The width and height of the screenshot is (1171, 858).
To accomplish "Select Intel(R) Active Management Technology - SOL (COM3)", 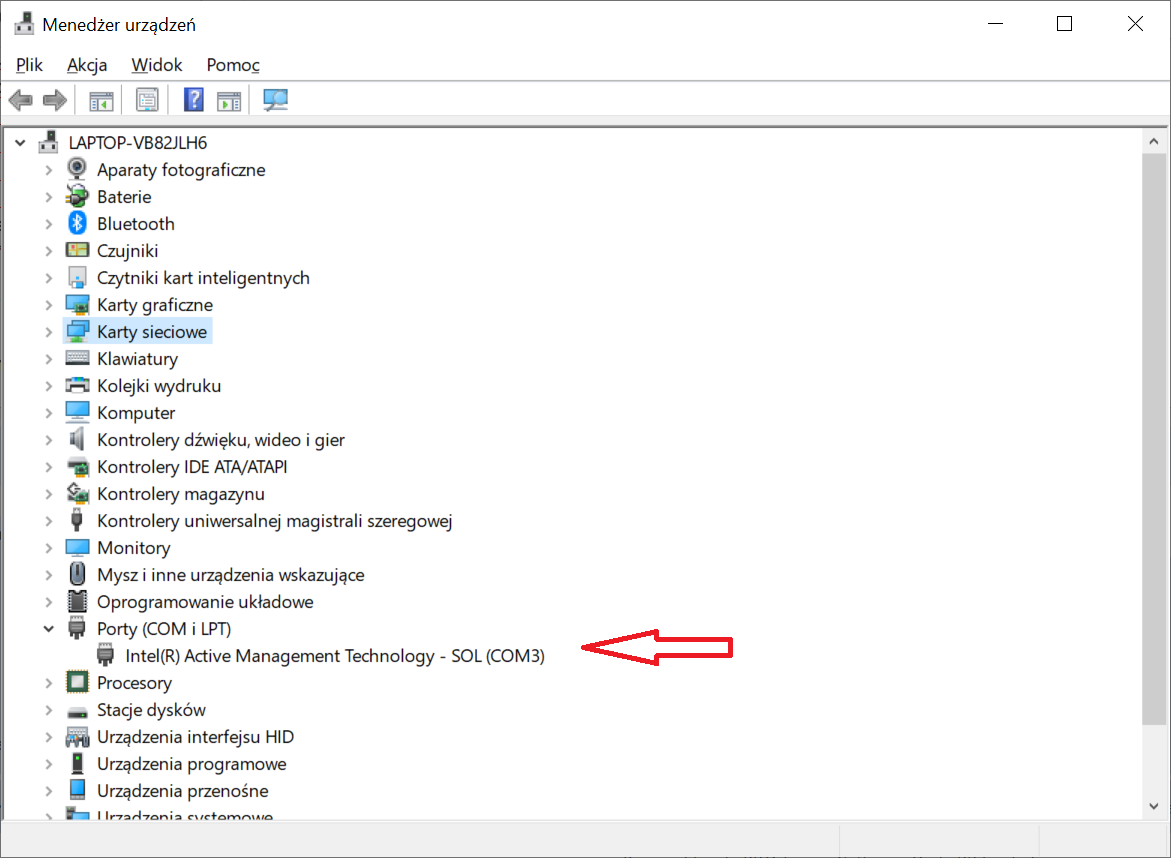I will (334, 656).
